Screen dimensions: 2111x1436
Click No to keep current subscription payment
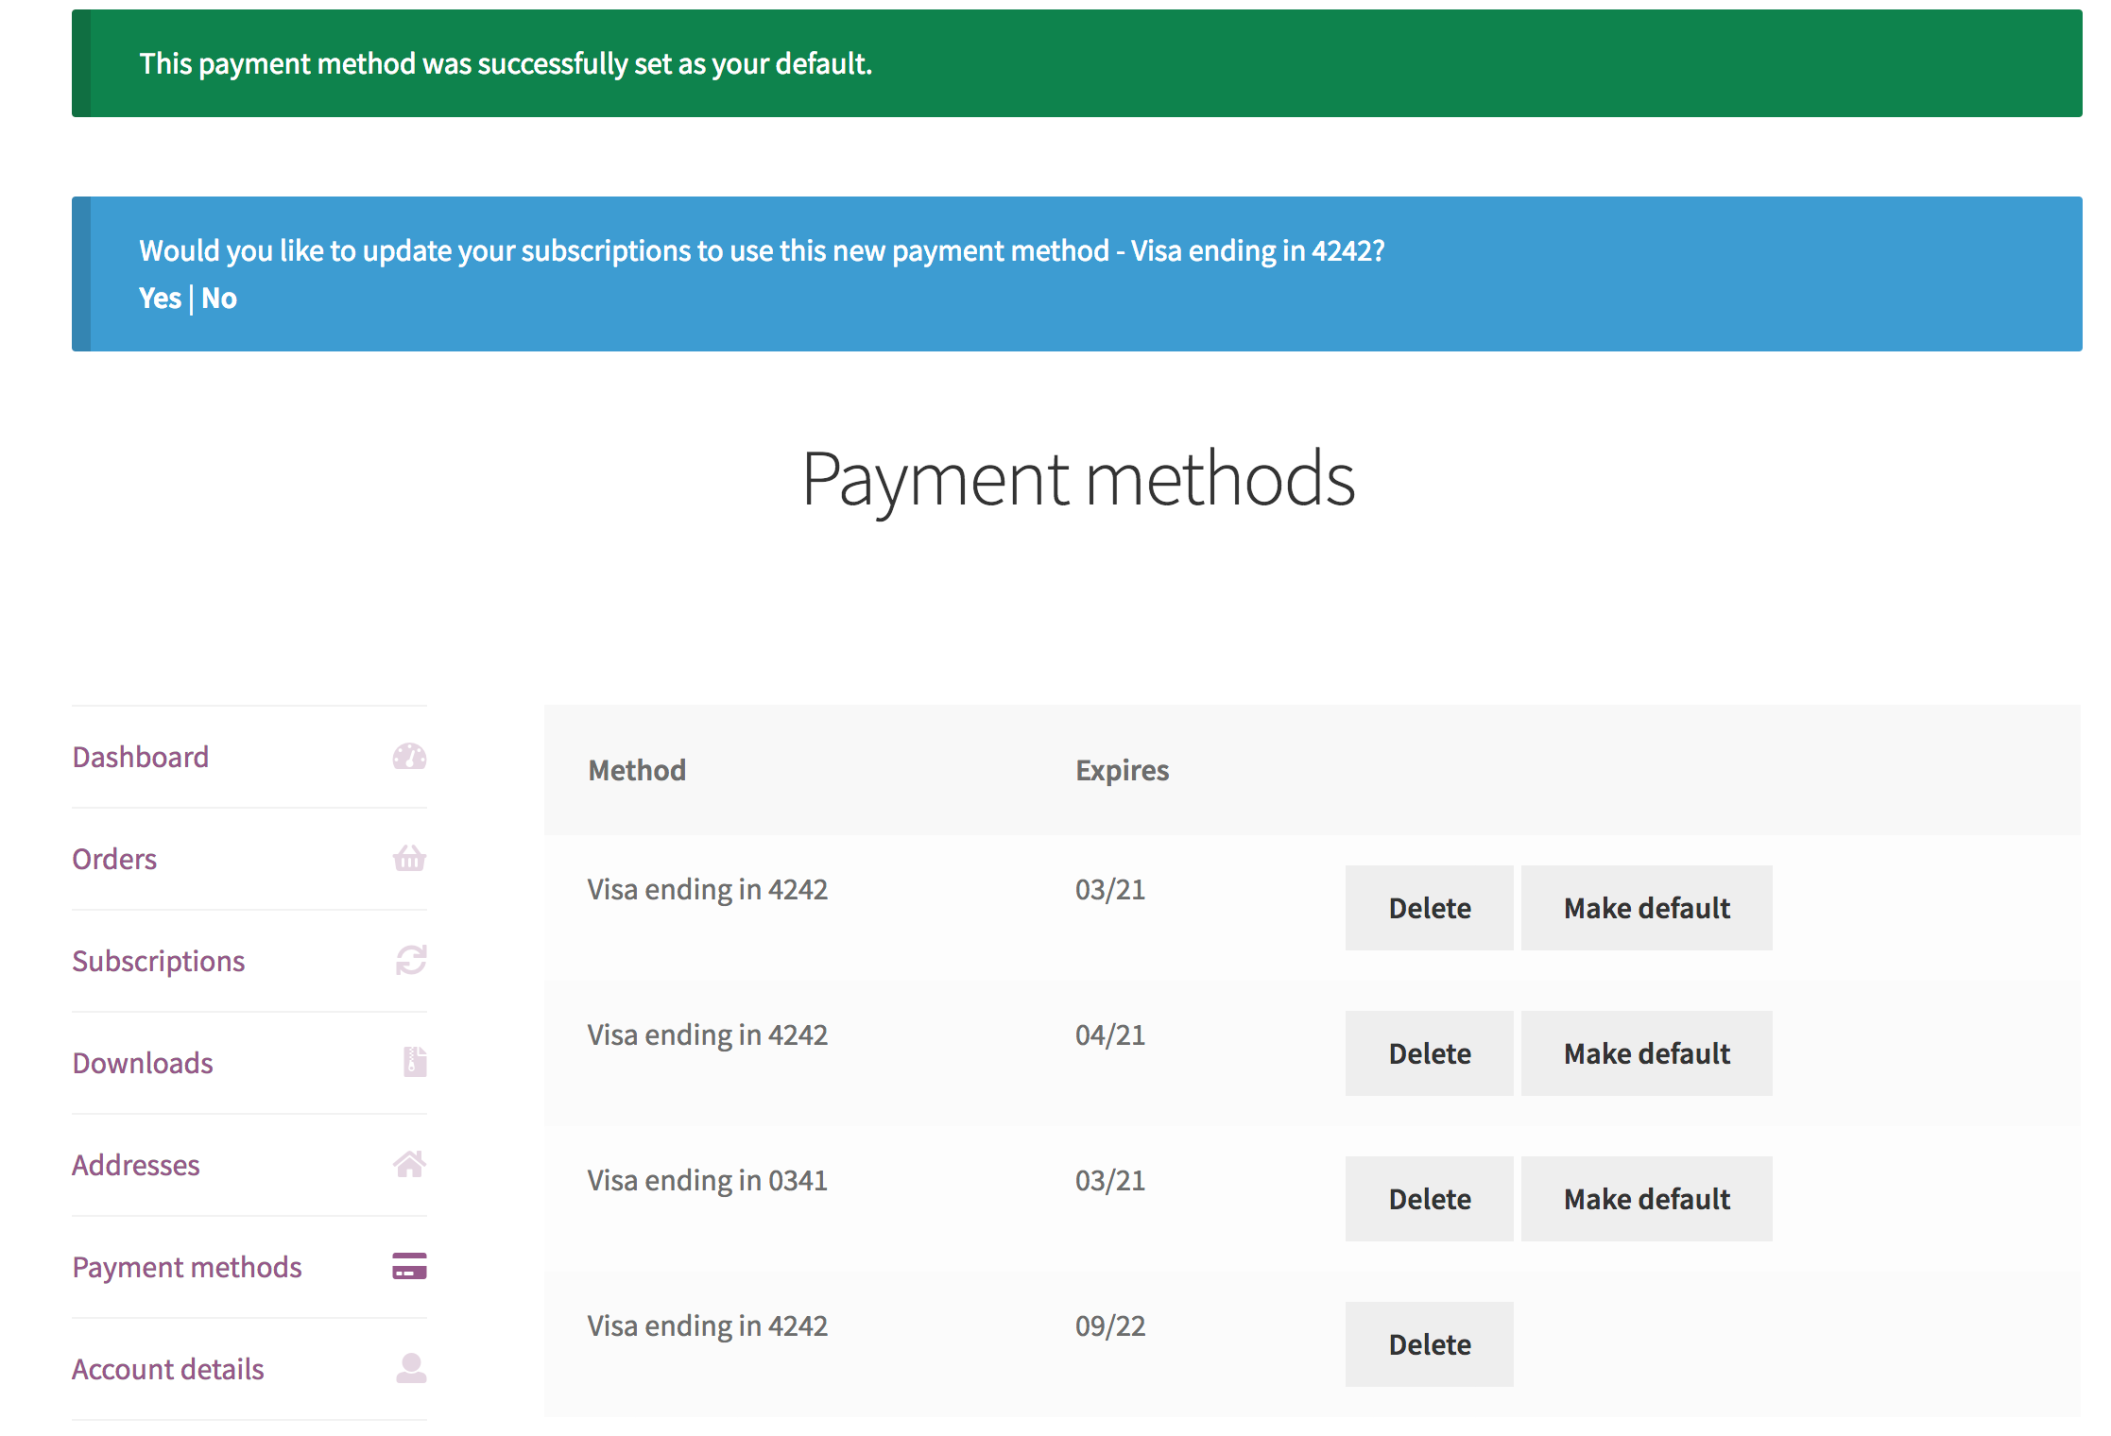(220, 297)
